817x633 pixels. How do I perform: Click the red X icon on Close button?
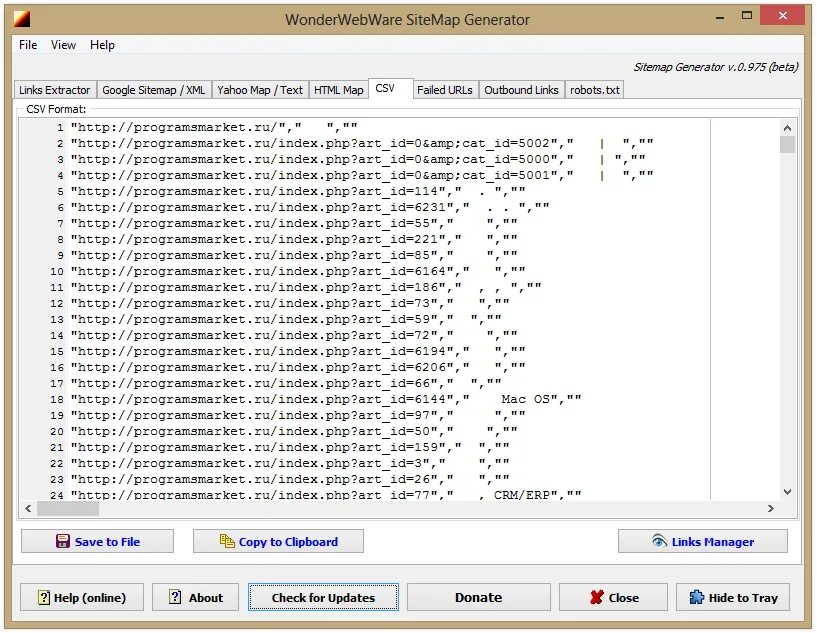click(597, 598)
